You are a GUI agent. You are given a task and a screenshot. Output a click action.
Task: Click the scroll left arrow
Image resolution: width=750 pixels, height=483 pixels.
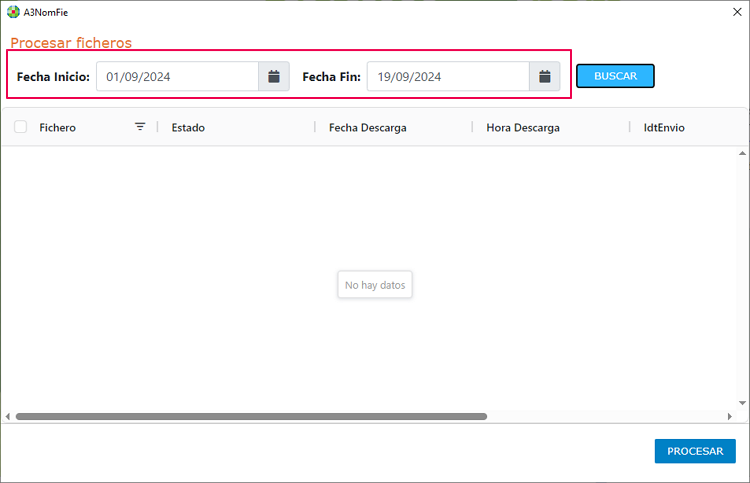tap(8, 417)
